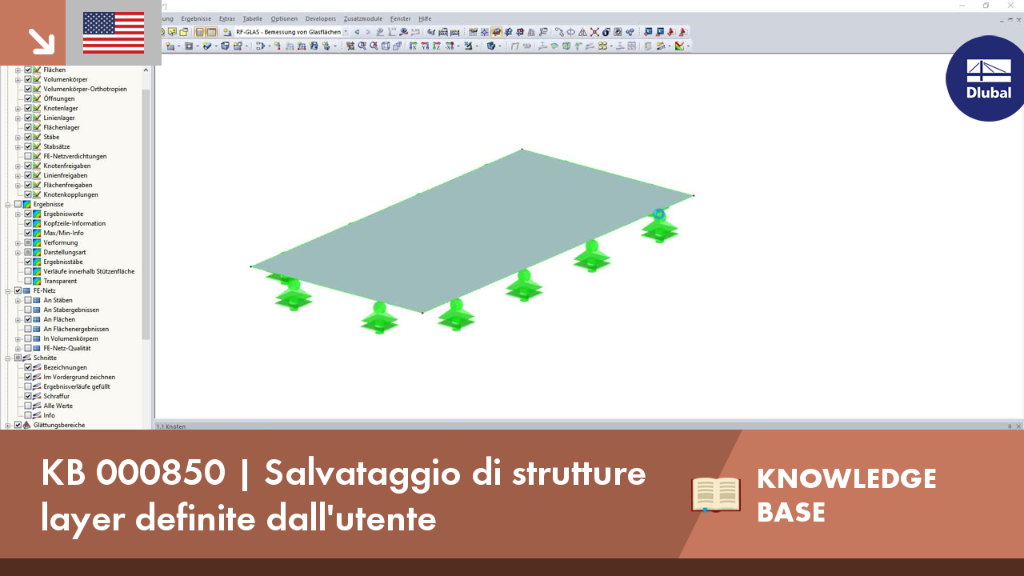Image resolution: width=1024 pixels, height=576 pixels.
Task: Open the Zusatzmodule menu
Action: pos(362,19)
